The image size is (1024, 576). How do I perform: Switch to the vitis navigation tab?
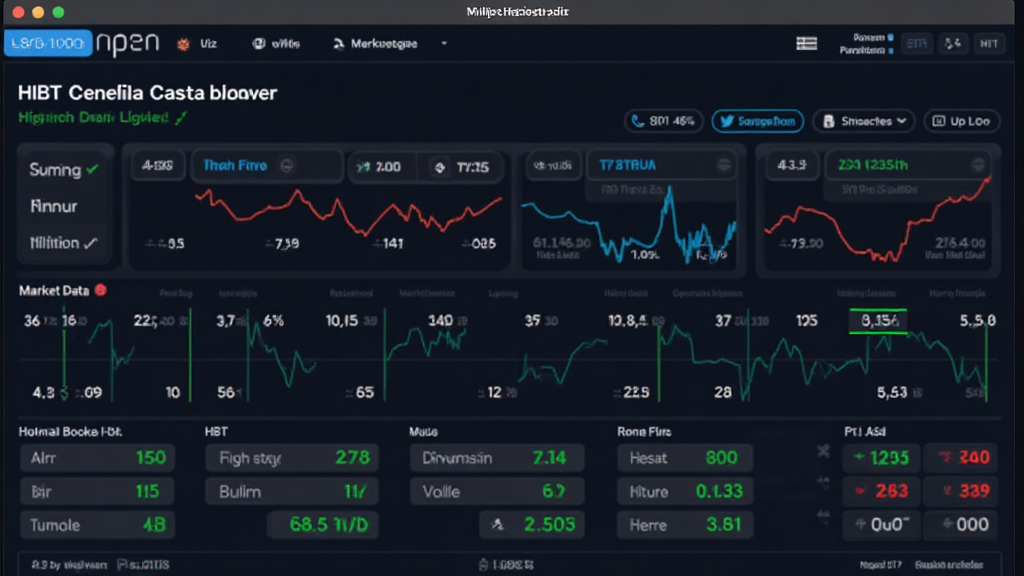[276, 44]
